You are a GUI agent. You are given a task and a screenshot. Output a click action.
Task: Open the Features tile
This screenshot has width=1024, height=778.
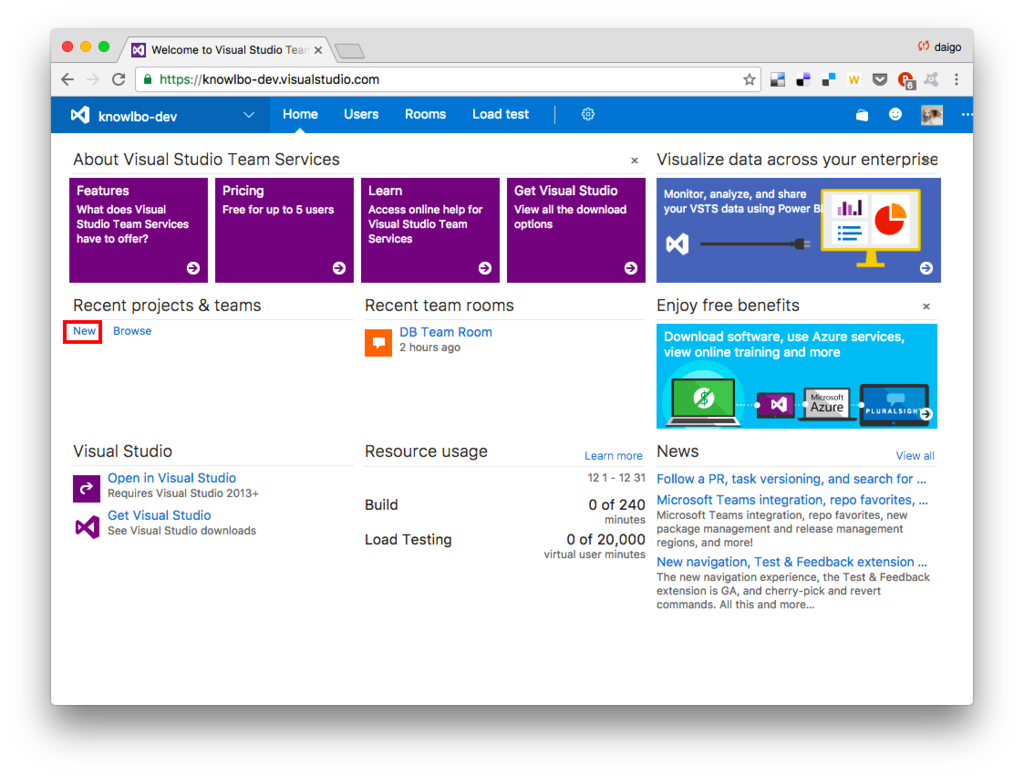(138, 230)
